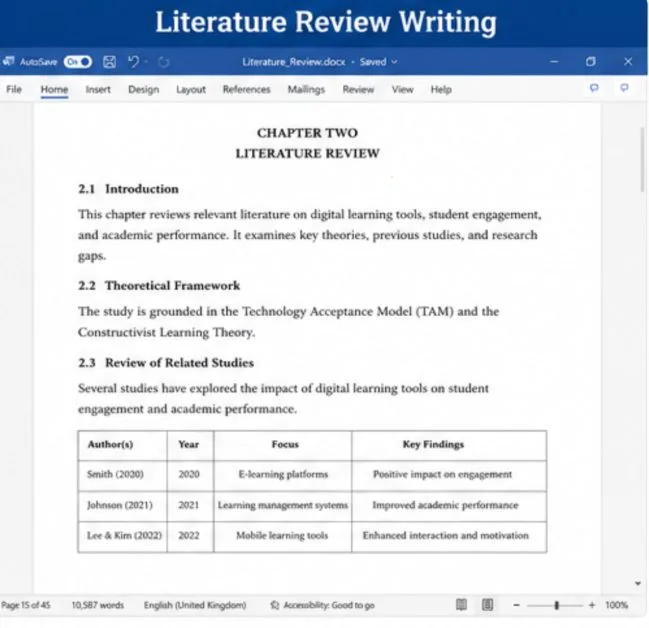Toggle the AutoSave switch

pos(77,62)
